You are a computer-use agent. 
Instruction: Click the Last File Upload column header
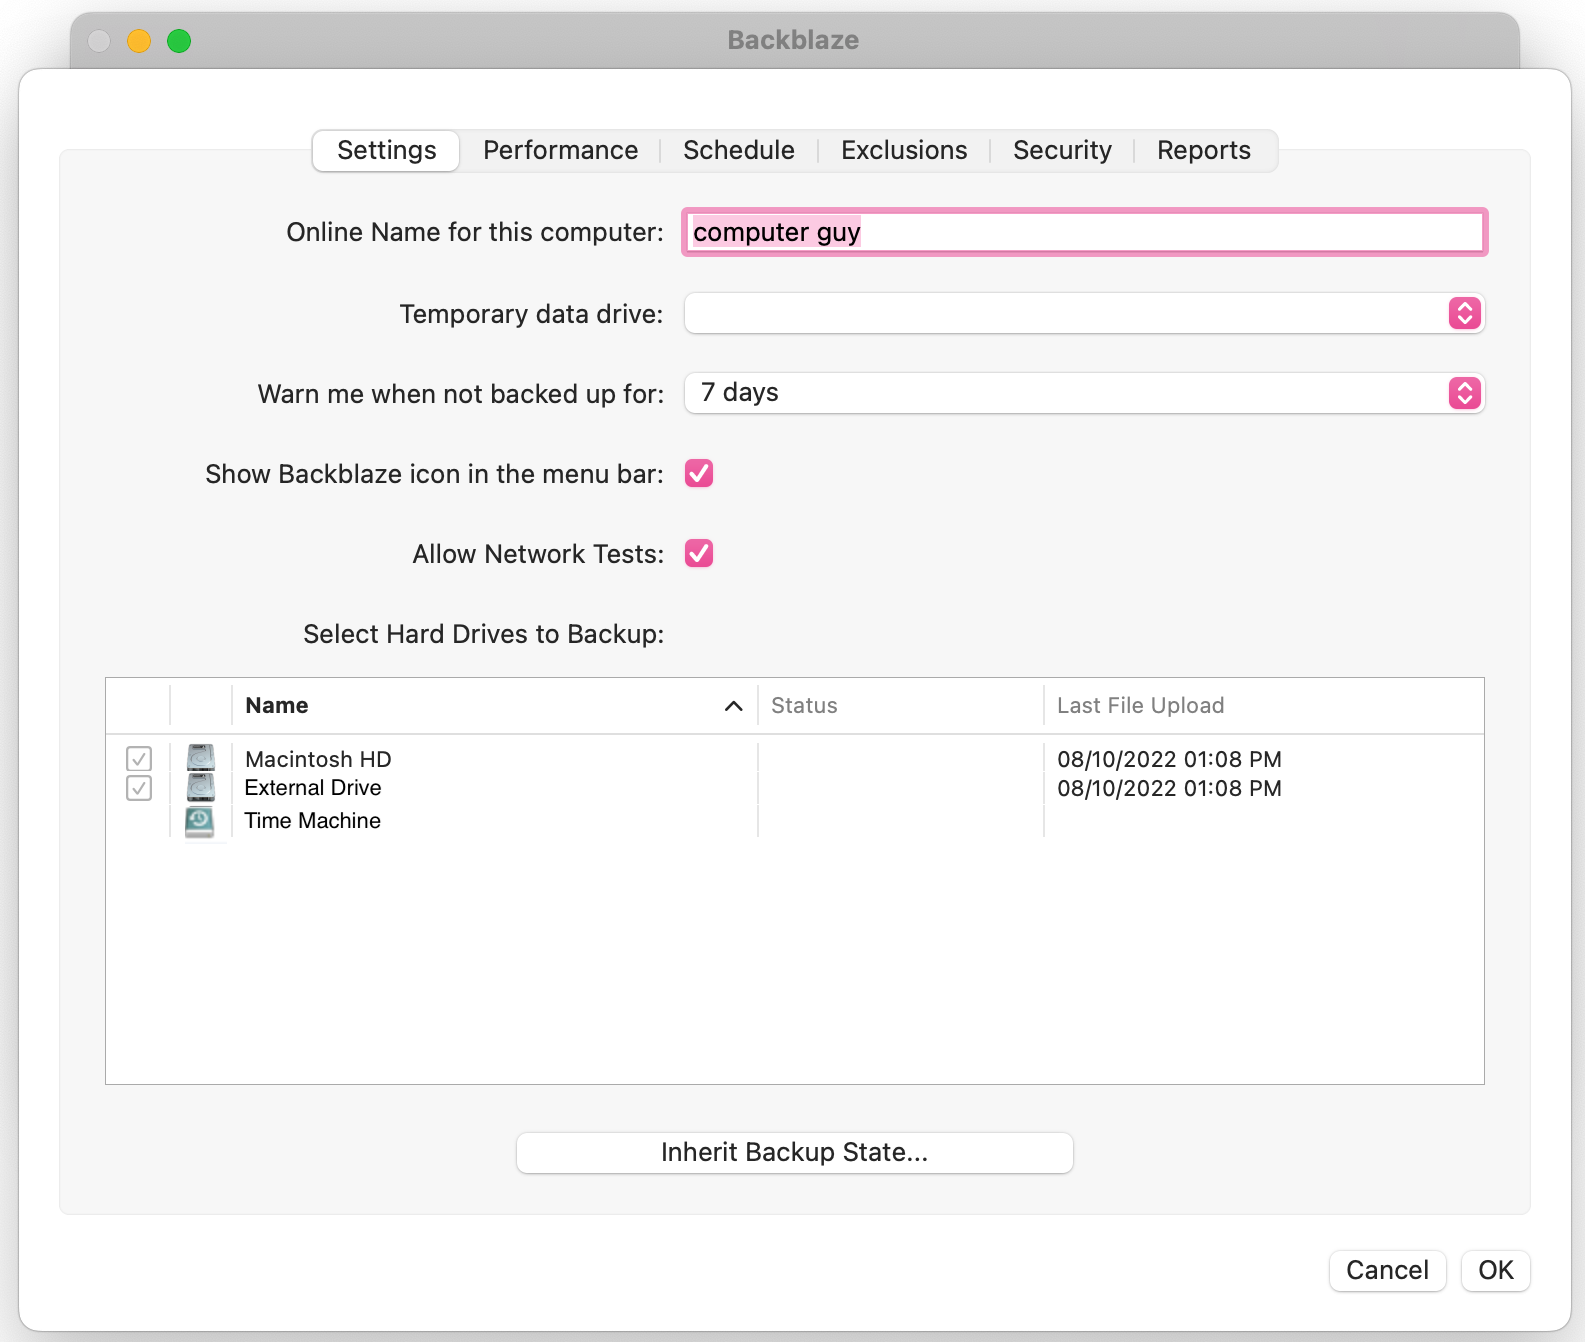click(x=1140, y=706)
